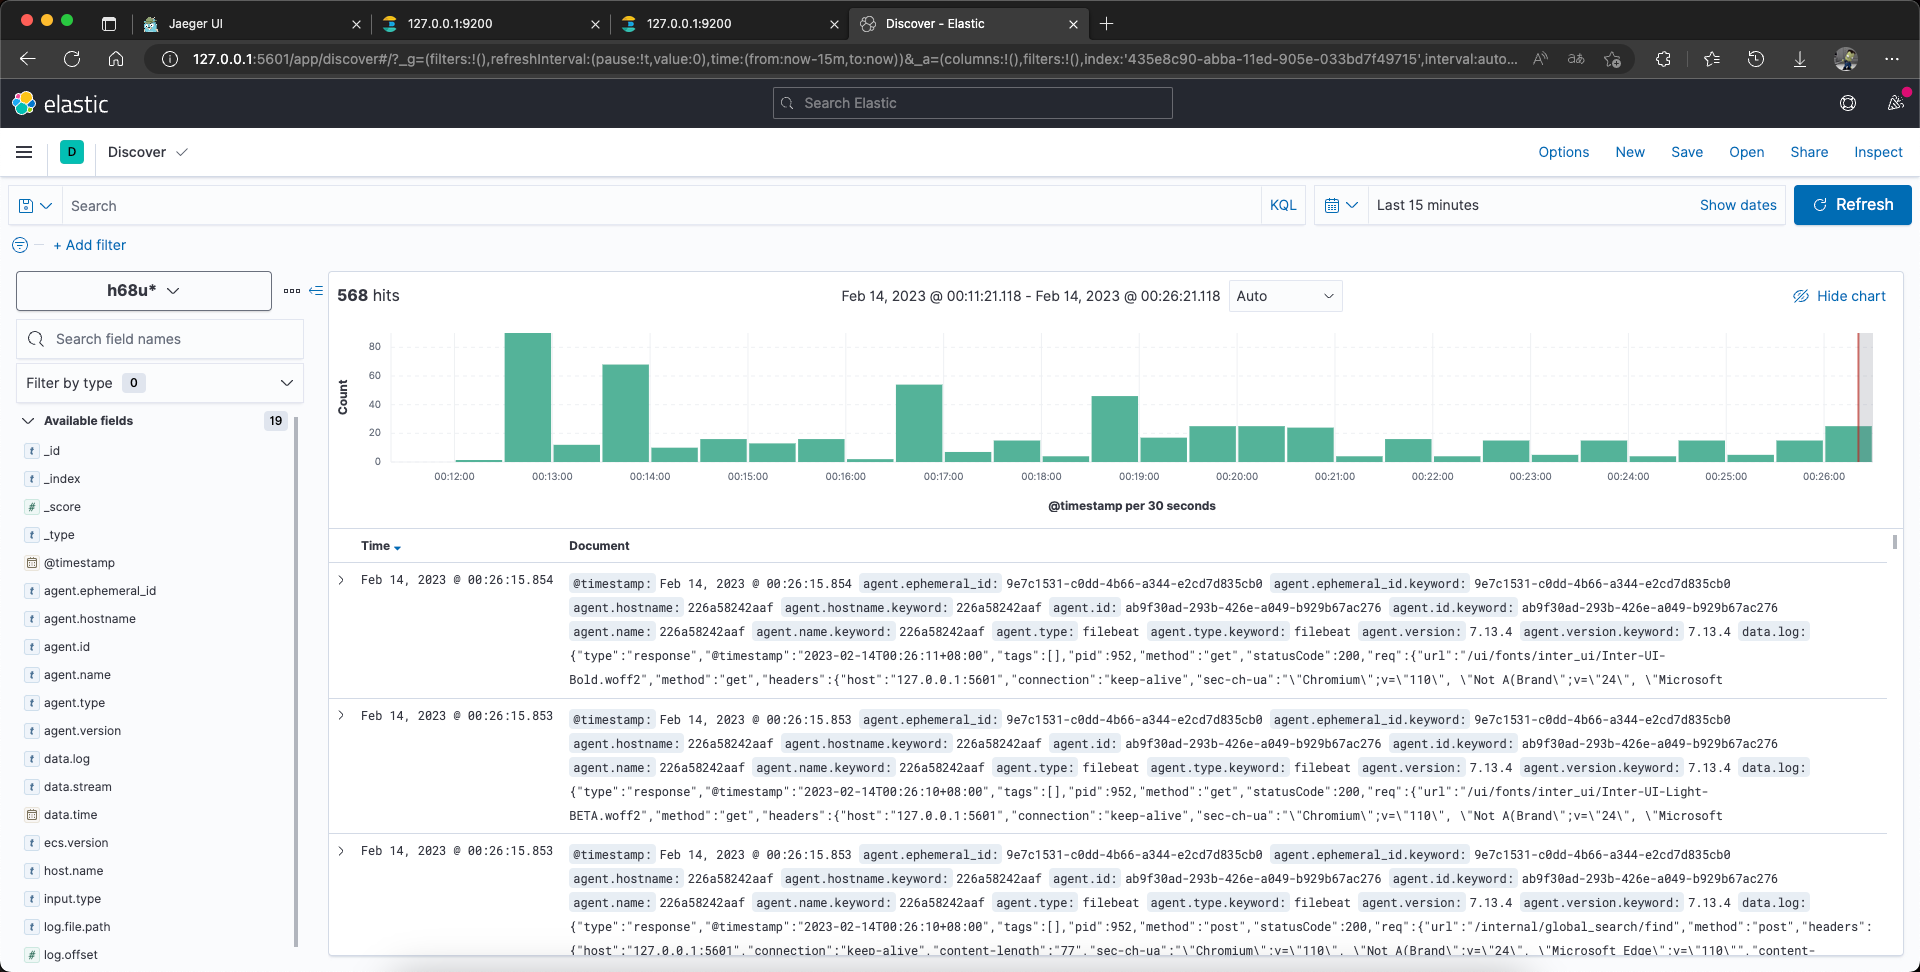The width and height of the screenshot is (1920, 972).
Task: Click the fields list scrollbar
Action: 296,680
